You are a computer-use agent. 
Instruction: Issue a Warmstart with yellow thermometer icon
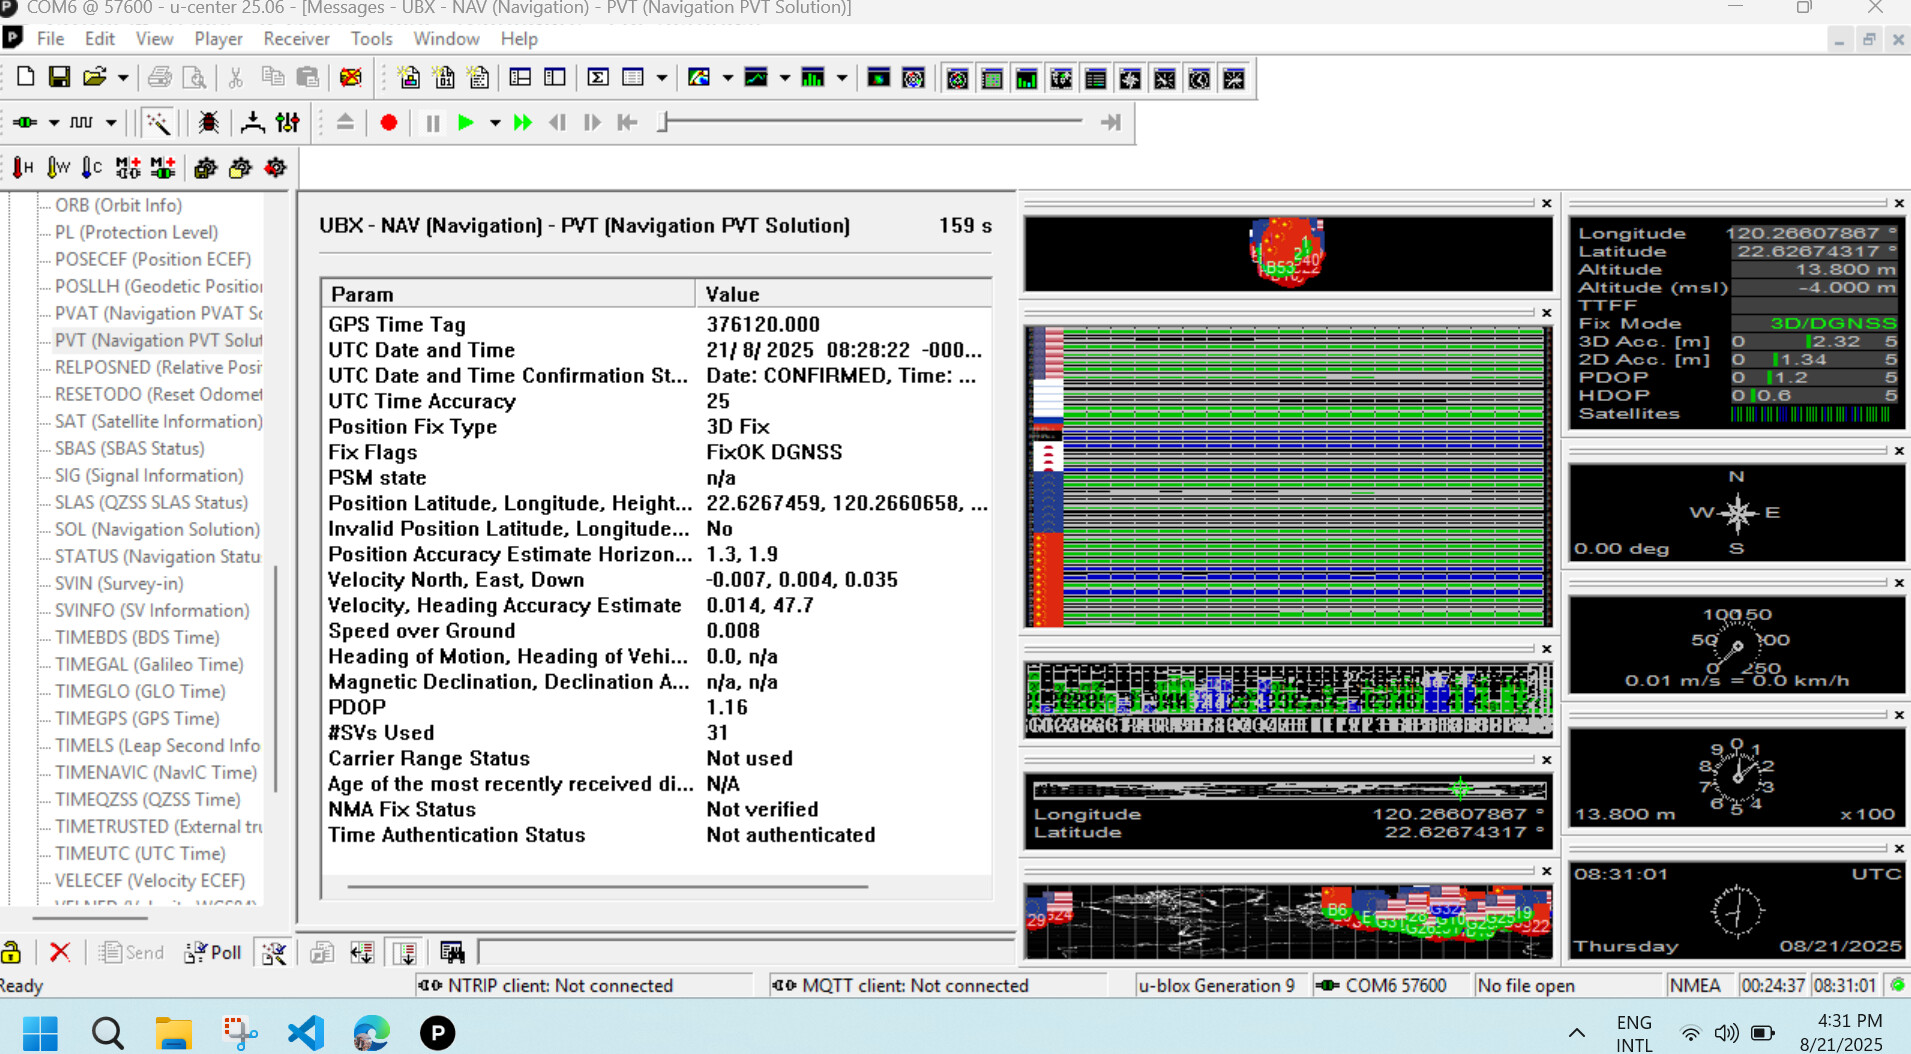click(x=58, y=167)
